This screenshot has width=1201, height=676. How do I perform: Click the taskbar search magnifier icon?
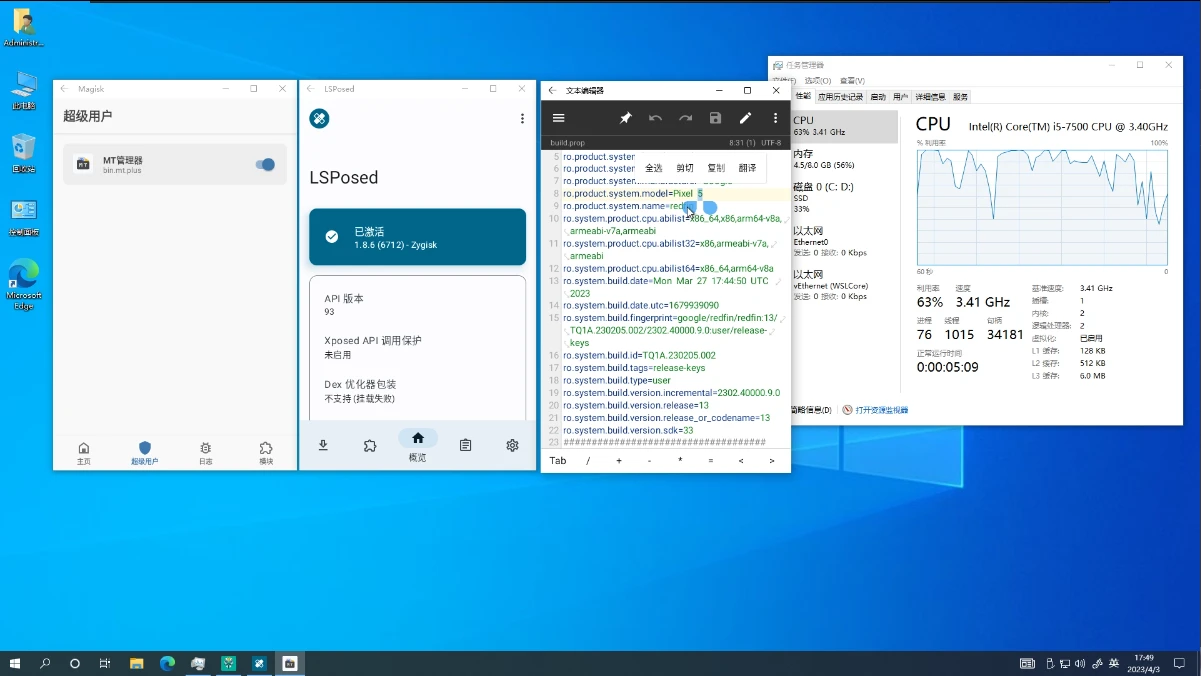pyautogui.click(x=45, y=663)
